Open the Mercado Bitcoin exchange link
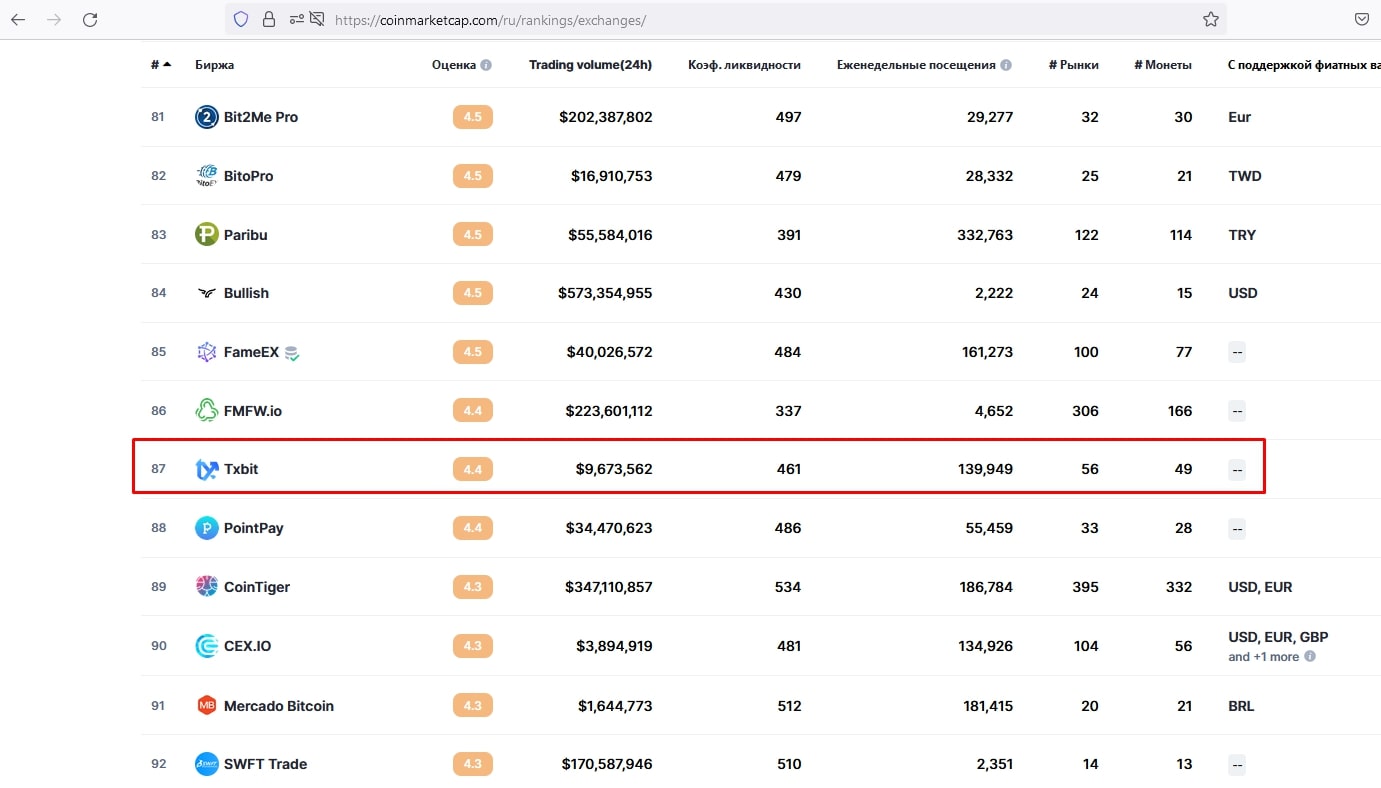Viewport: 1381px width, 788px height. click(279, 706)
